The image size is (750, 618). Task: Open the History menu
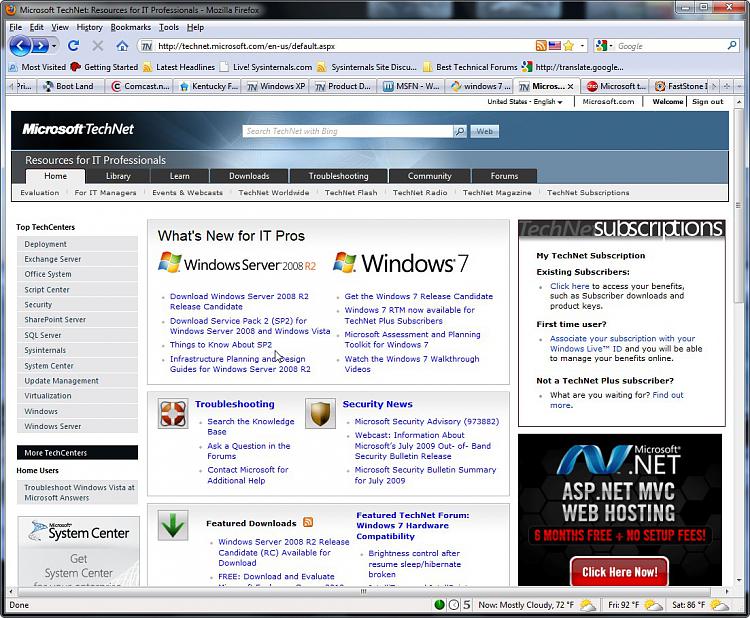(89, 27)
